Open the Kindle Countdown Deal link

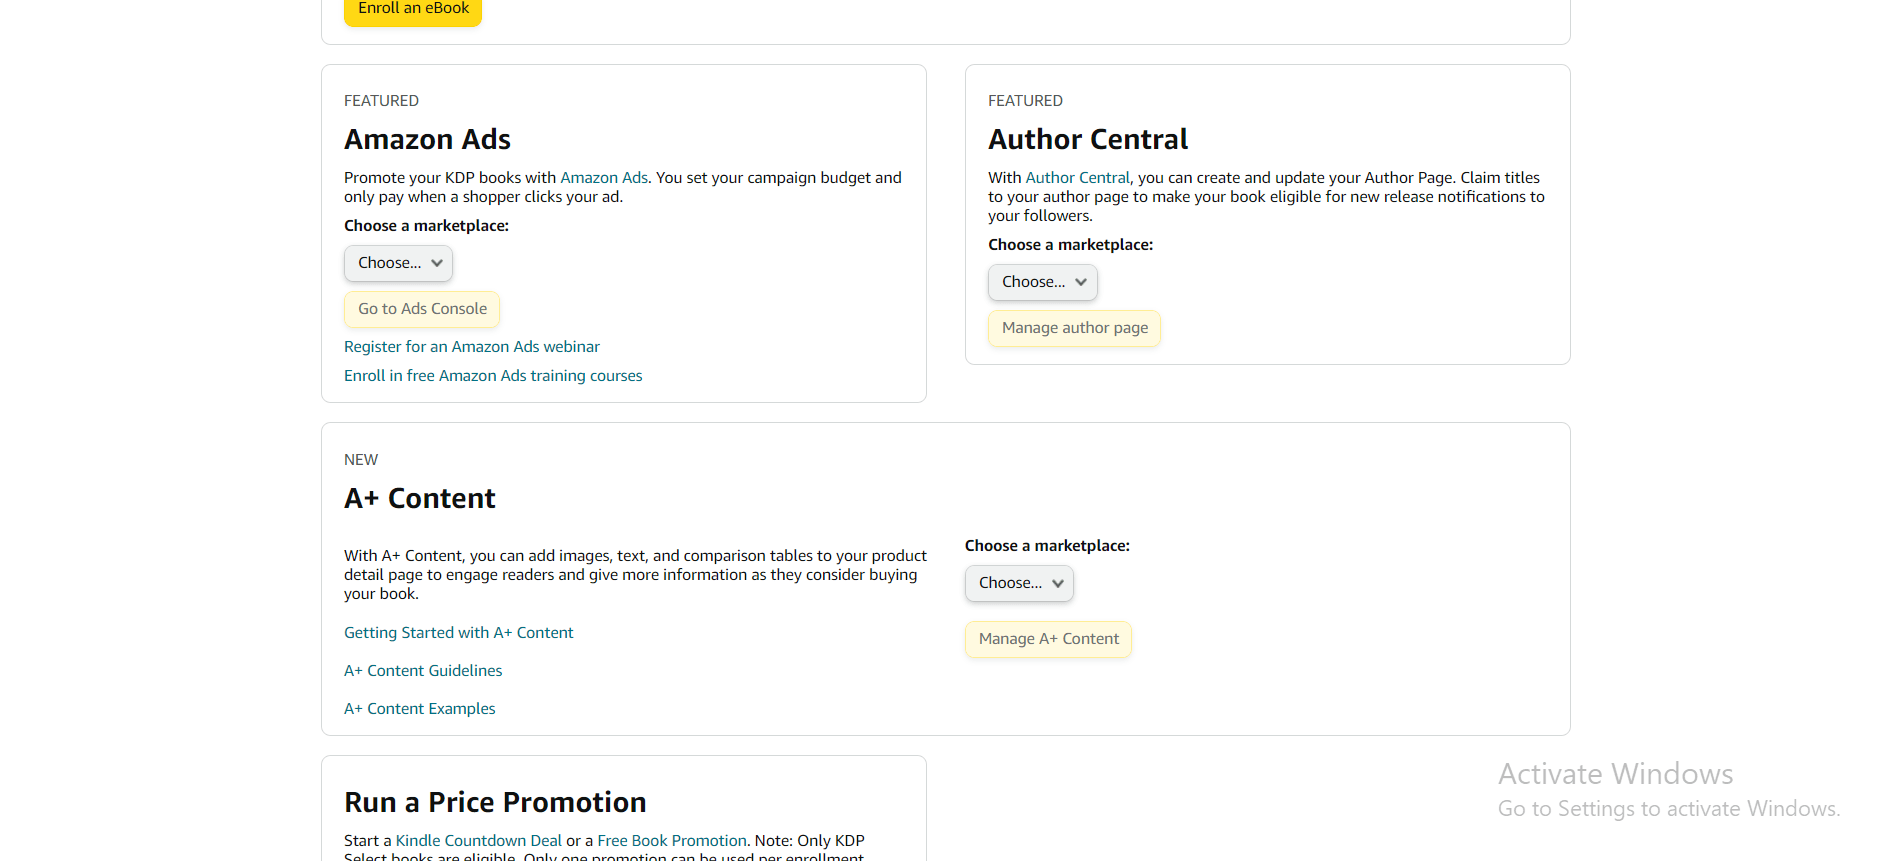click(x=477, y=840)
